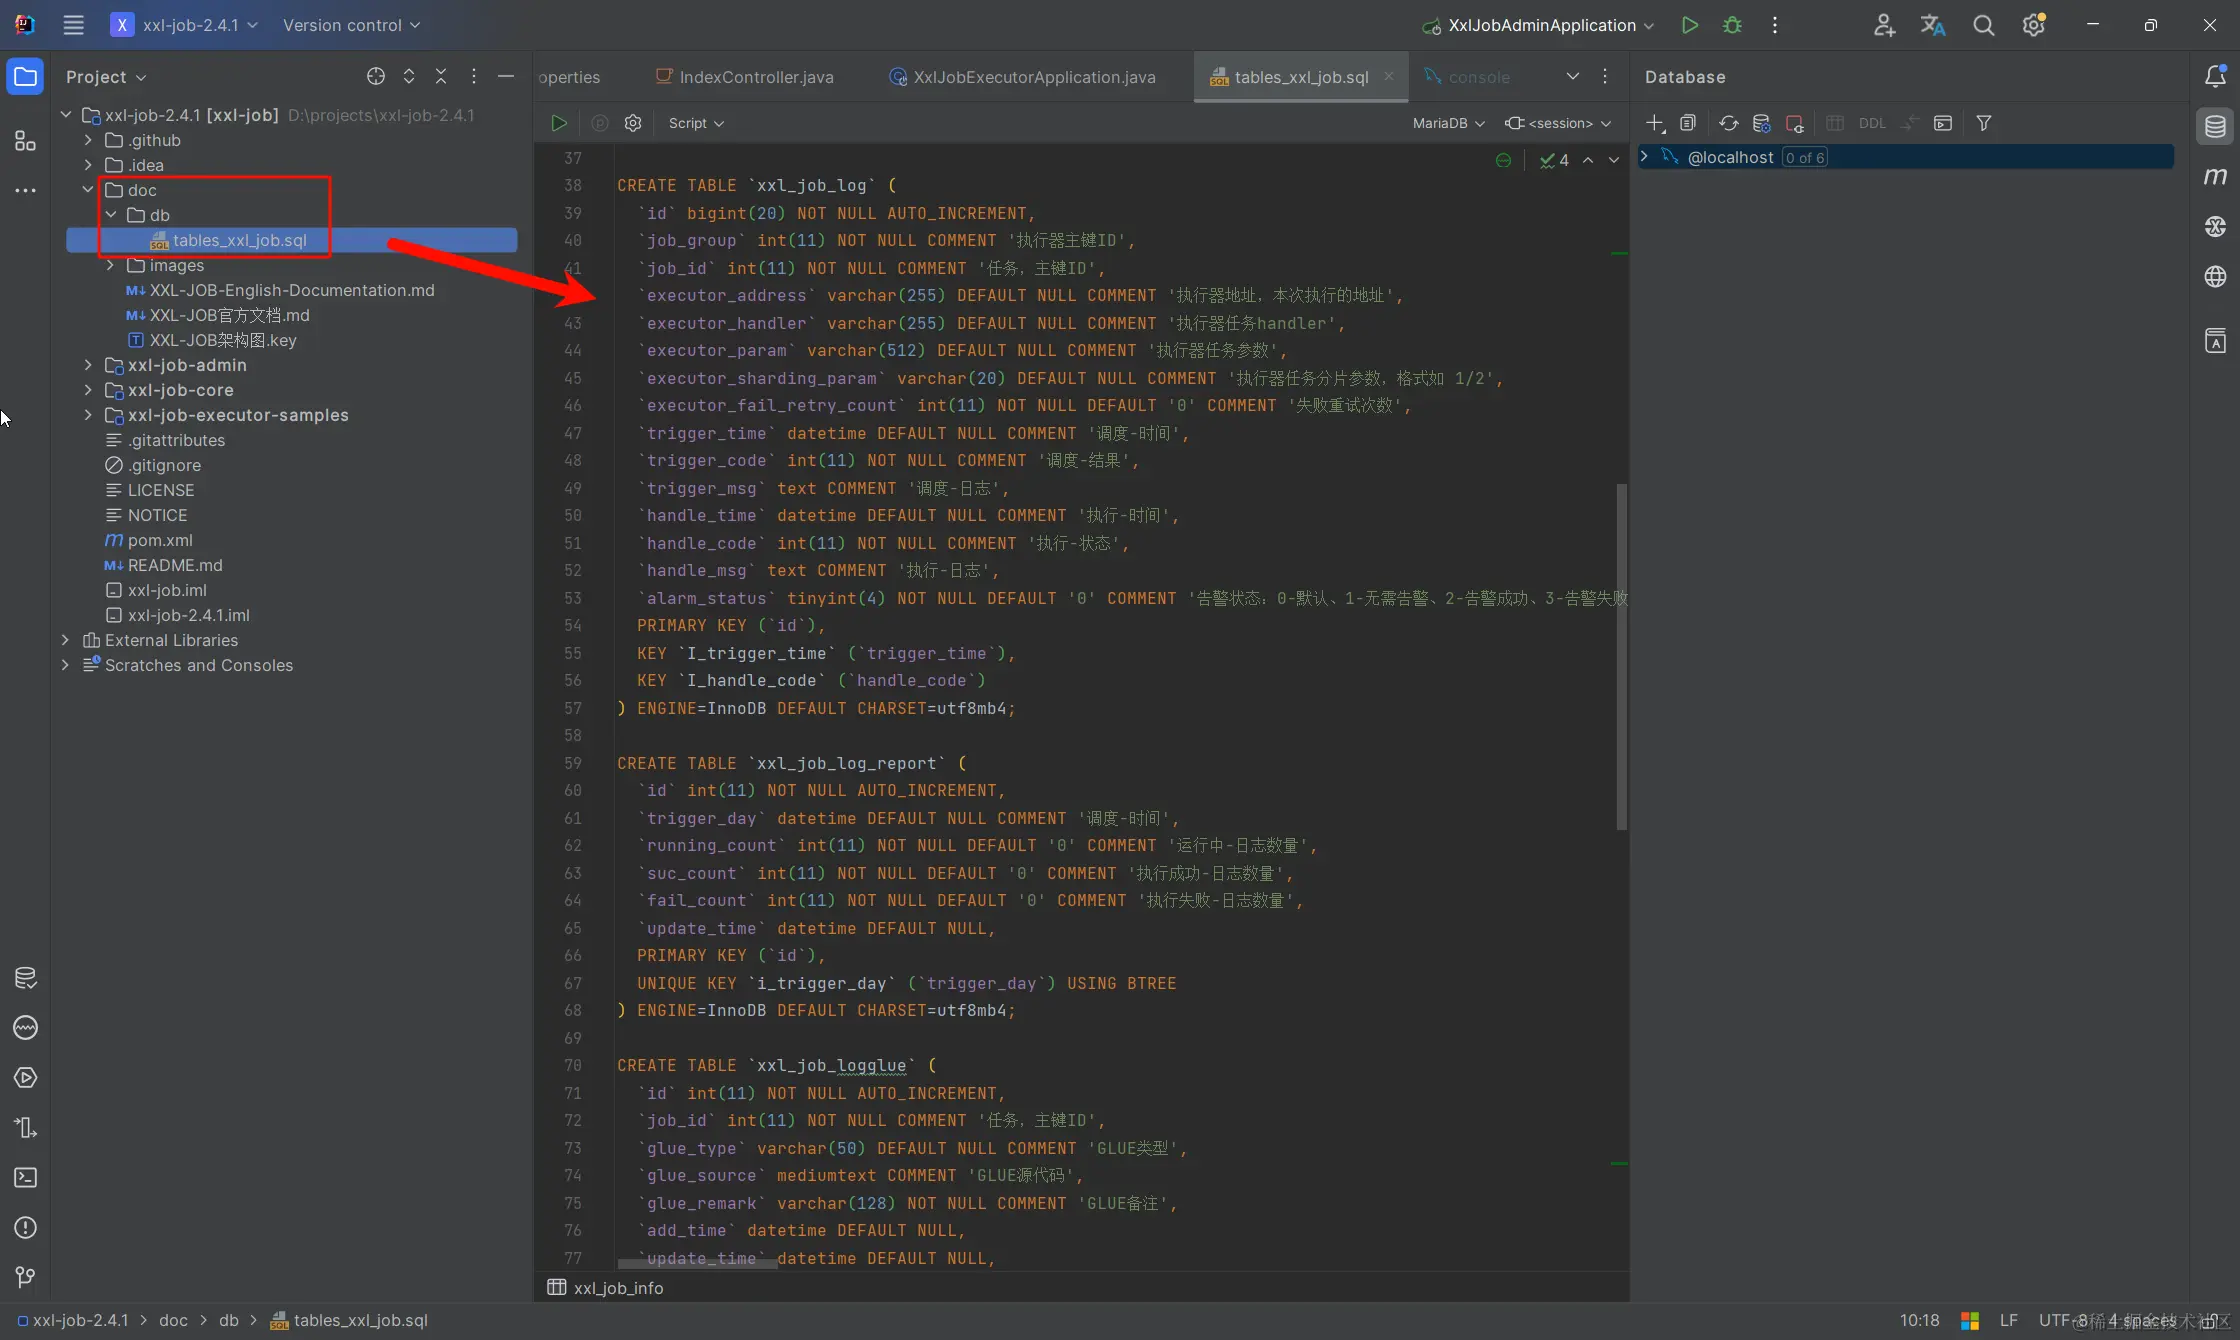Viewport: 2240px width, 1340px height.
Task: Open the main hamburger menu
Action: pyautogui.click(x=73, y=25)
